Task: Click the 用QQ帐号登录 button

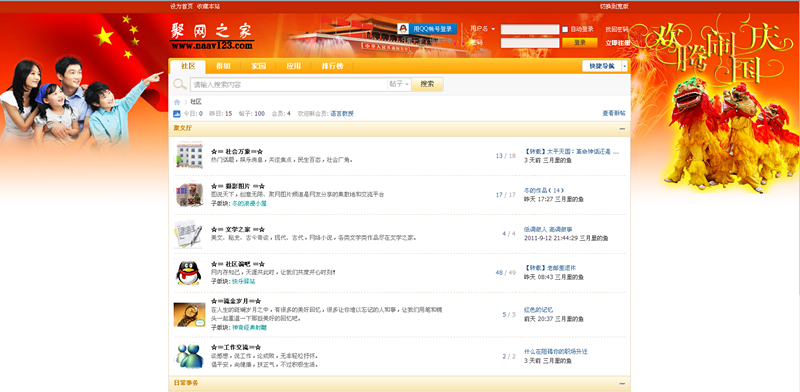Action: pyautogui.click(x=427, y=29)
